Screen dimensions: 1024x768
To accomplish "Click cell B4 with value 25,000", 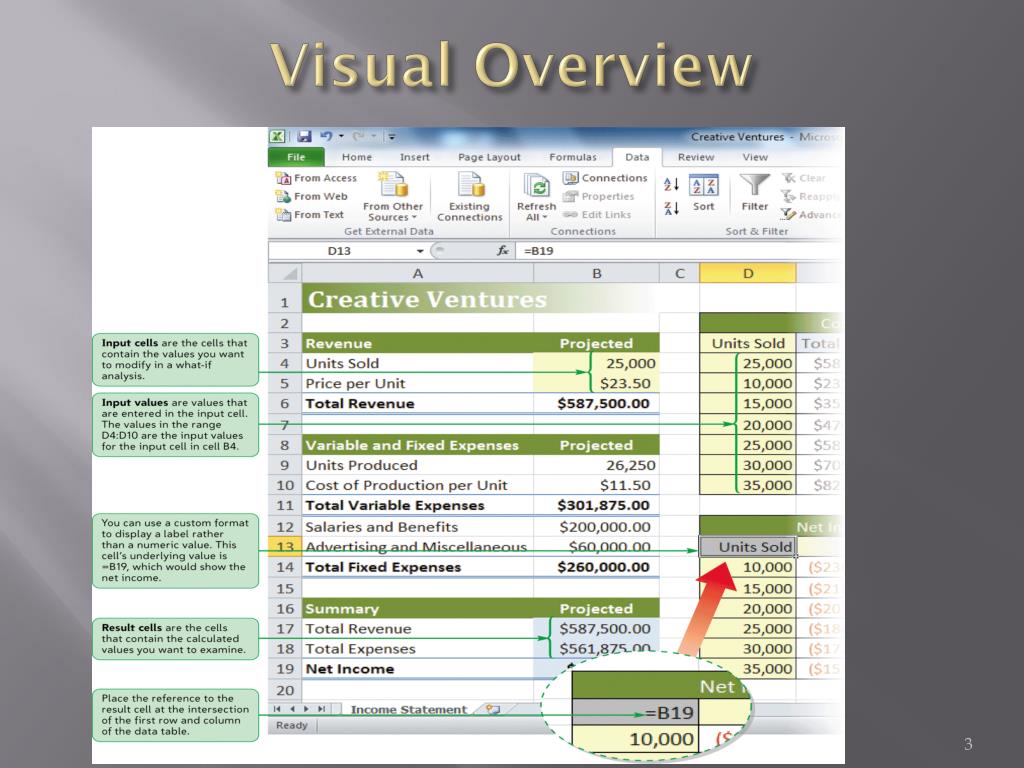I will 596,363.
